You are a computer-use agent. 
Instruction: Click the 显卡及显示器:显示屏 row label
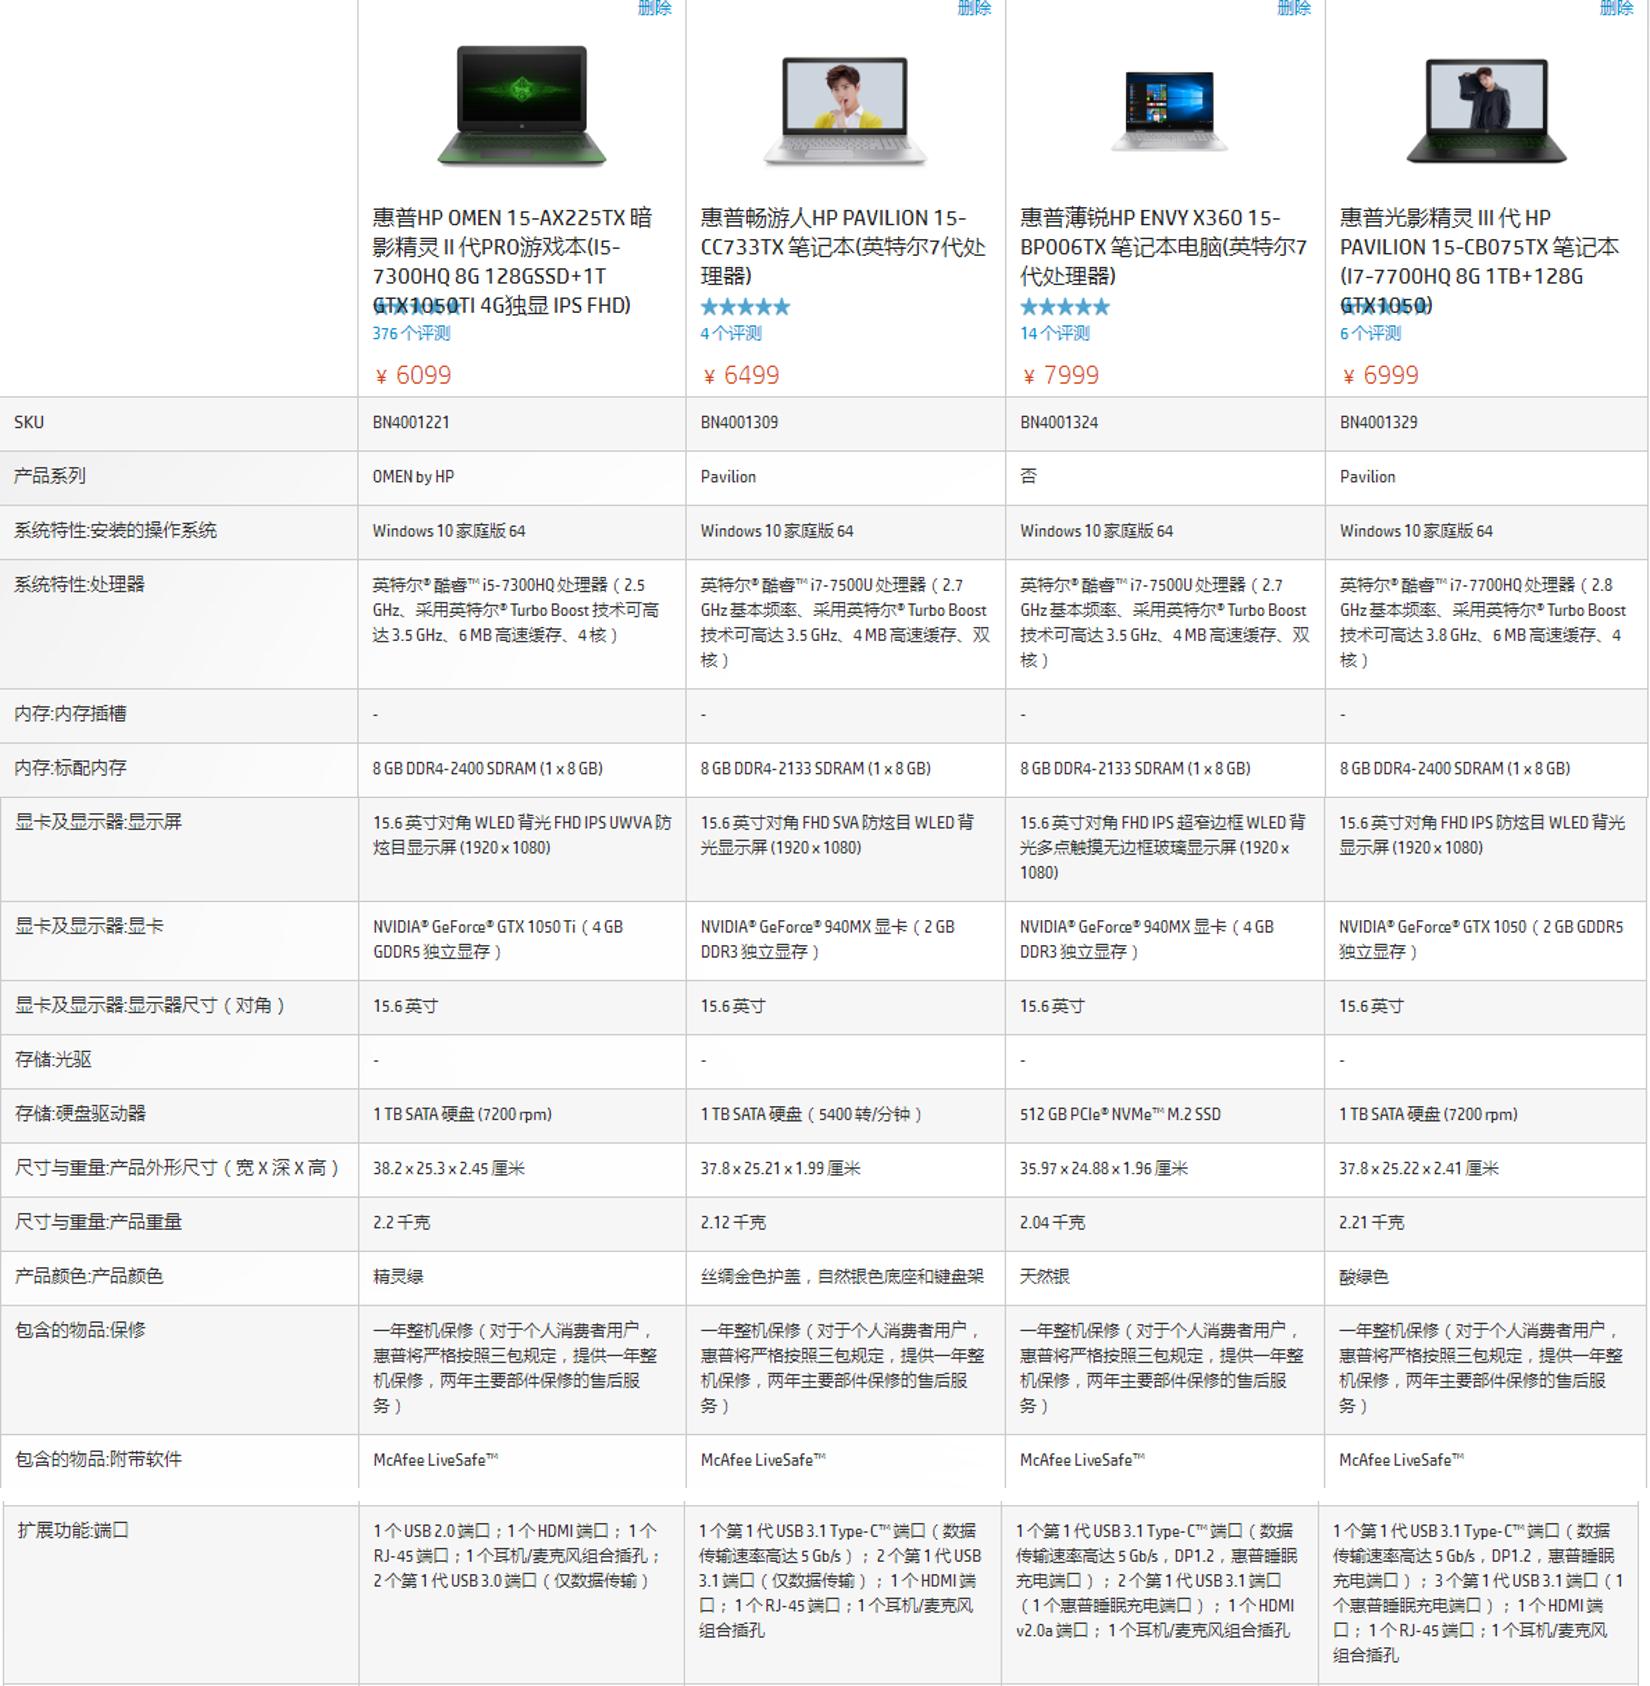tap(98, 821)
